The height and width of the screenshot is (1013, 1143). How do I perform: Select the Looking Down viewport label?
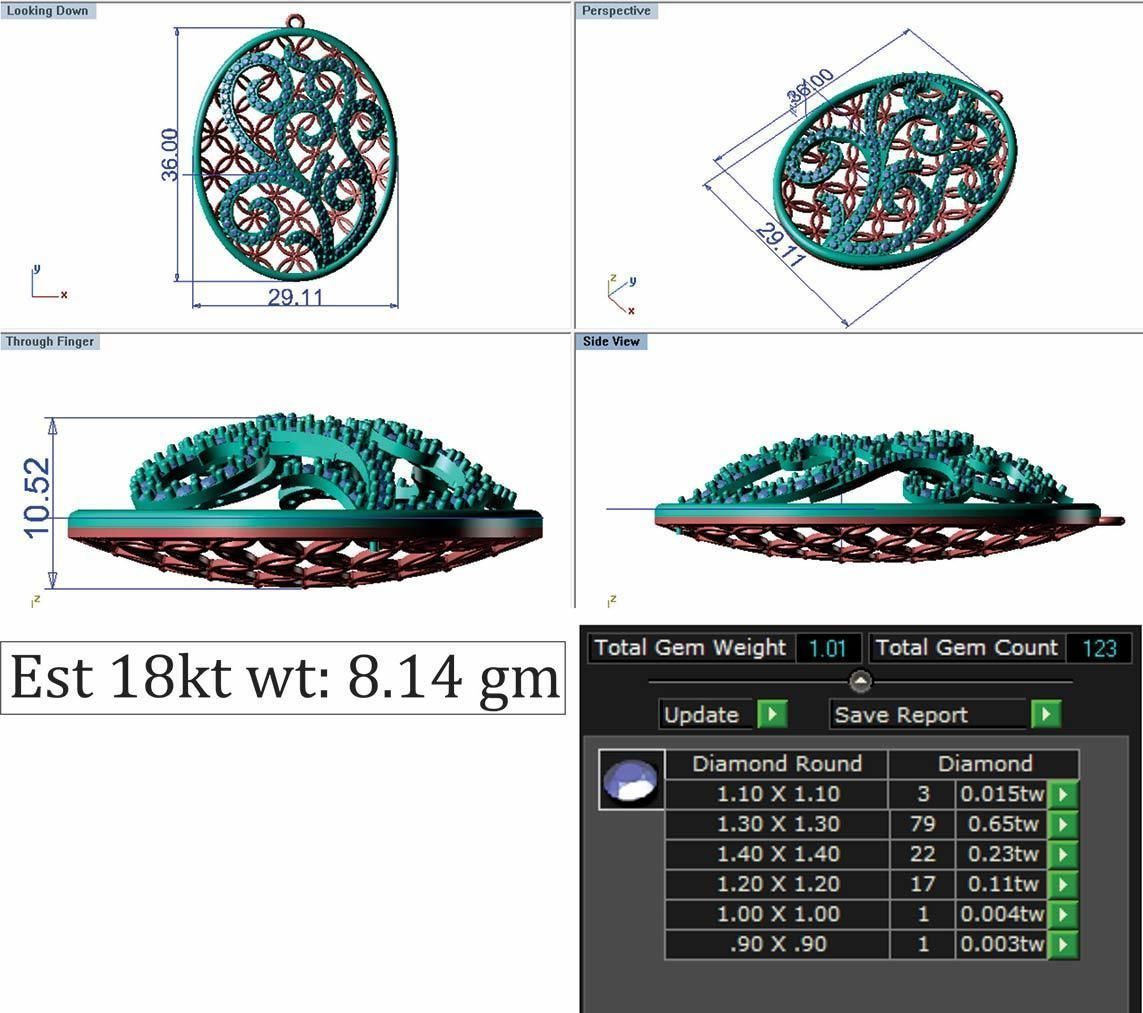click(x=47, y=11)
